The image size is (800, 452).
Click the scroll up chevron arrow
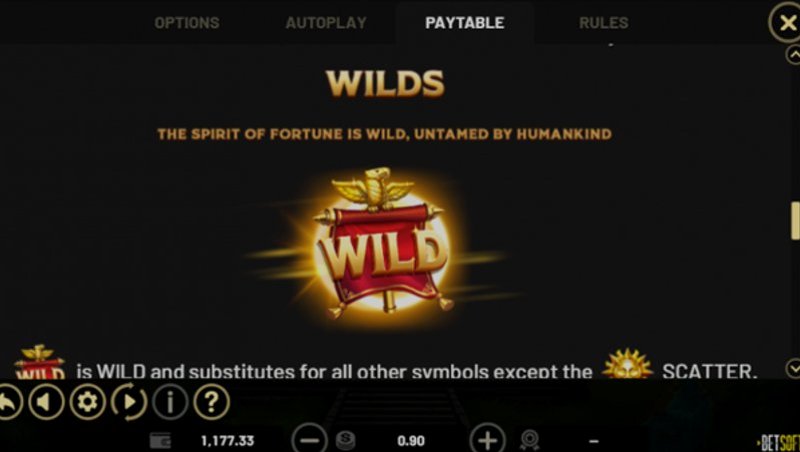pos(793,54)
